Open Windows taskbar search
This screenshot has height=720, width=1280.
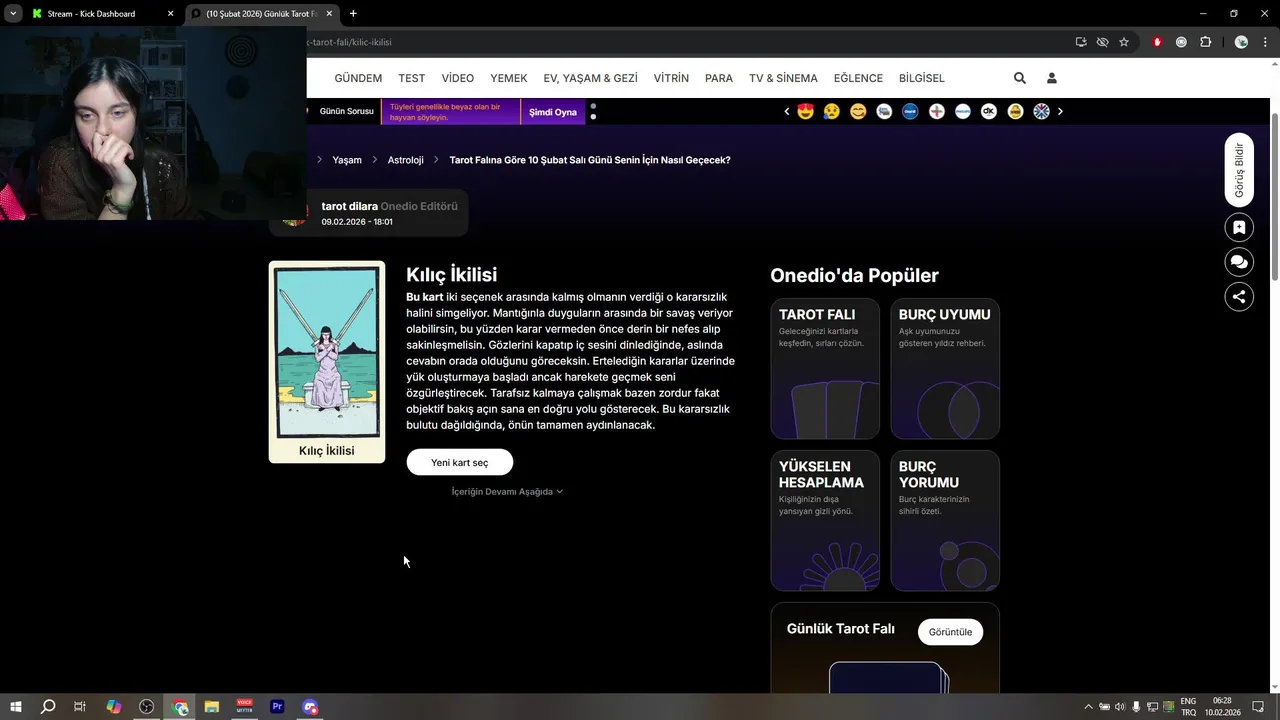(x=48, y=707)
